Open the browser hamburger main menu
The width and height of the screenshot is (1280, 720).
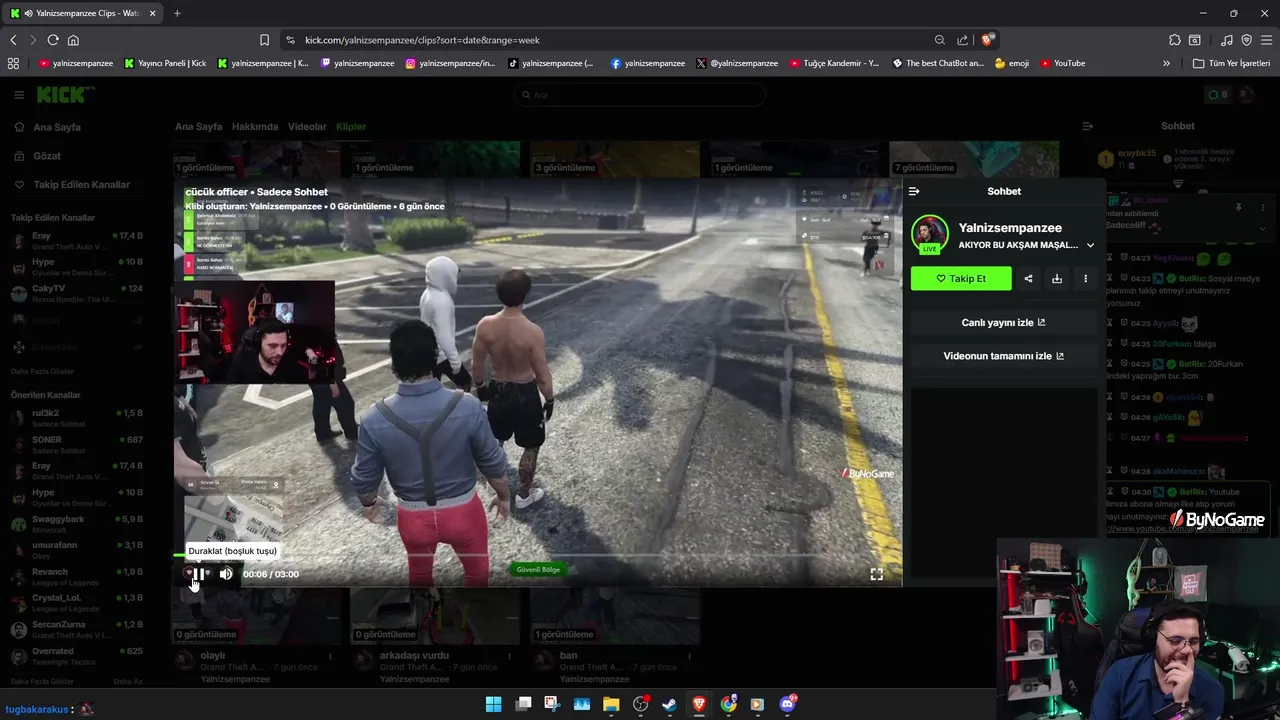pyautogui.click(x=1266, y=40)
